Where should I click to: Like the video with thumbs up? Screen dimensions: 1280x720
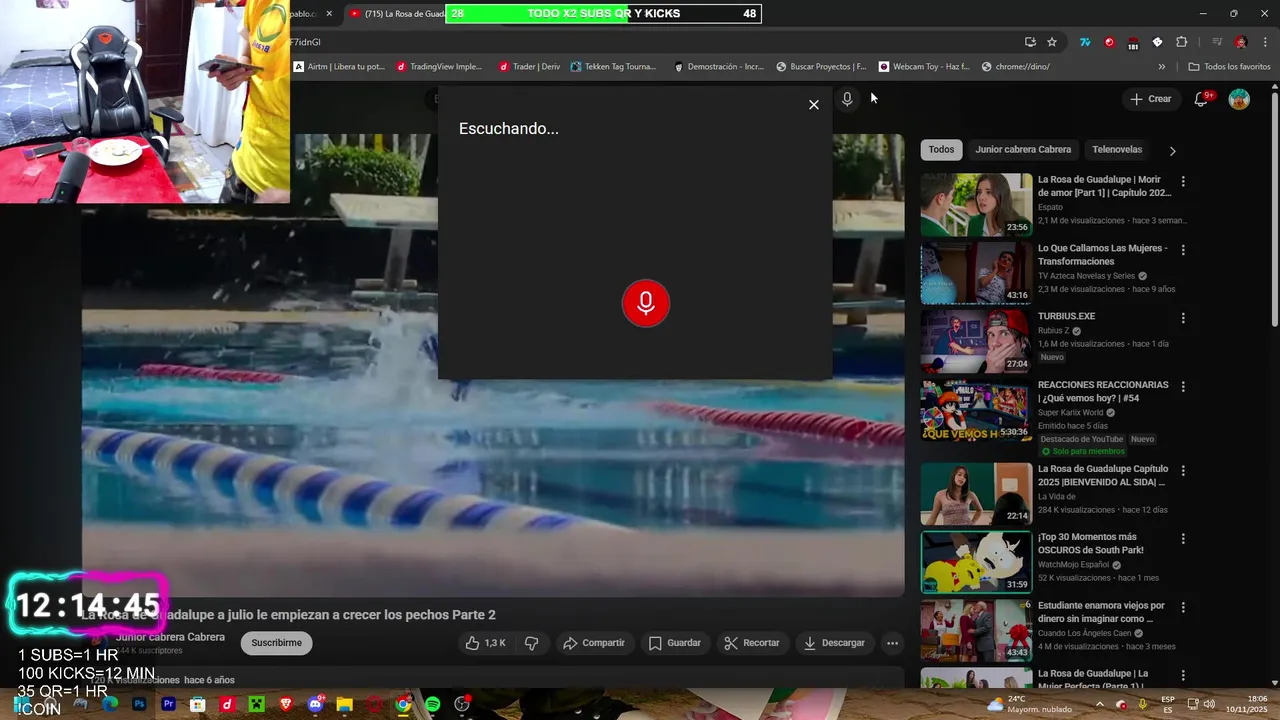[485, 643]
